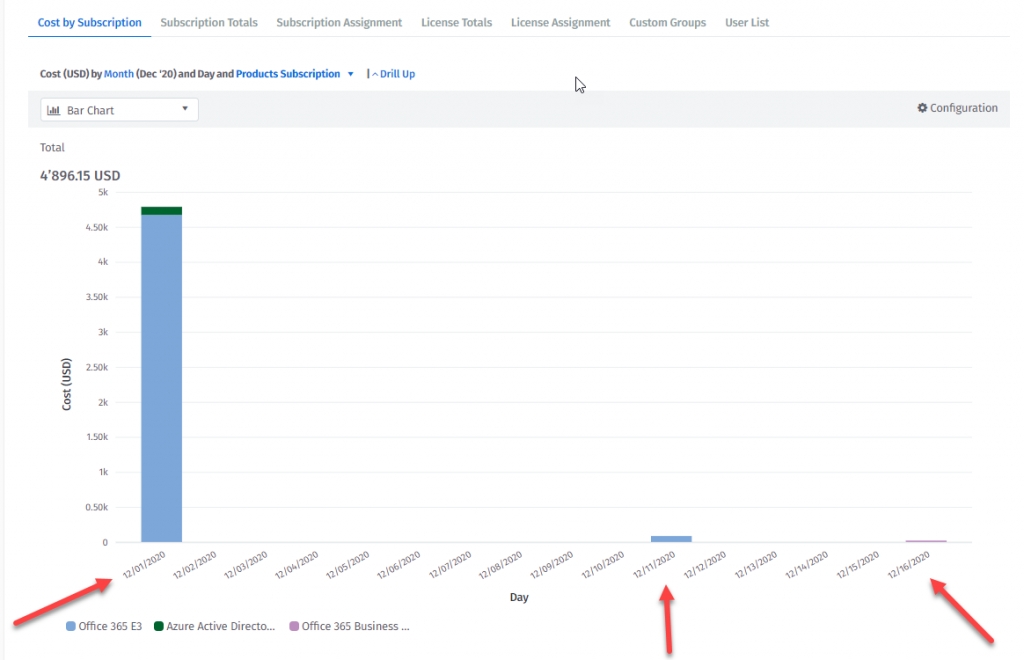The image size is (1024, 660).
Task: Click the Products Subscription link
Action: tap(288, 74)
